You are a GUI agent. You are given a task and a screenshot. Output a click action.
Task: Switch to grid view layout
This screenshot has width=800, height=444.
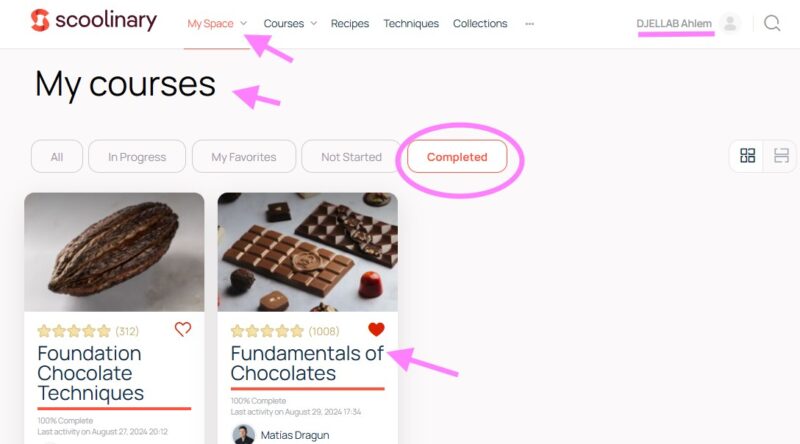pyautogui.click(x=747, y=156)
